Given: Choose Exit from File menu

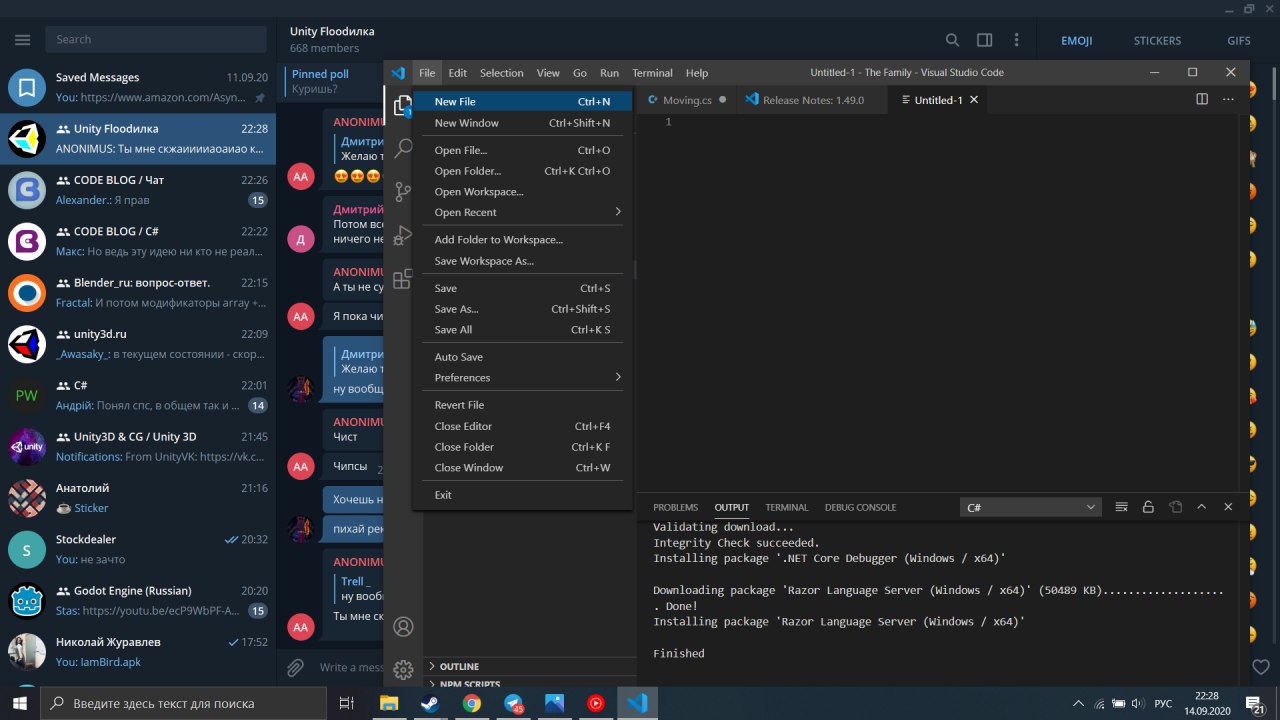Looking at the screenshot, I should [x=522, y=495].
